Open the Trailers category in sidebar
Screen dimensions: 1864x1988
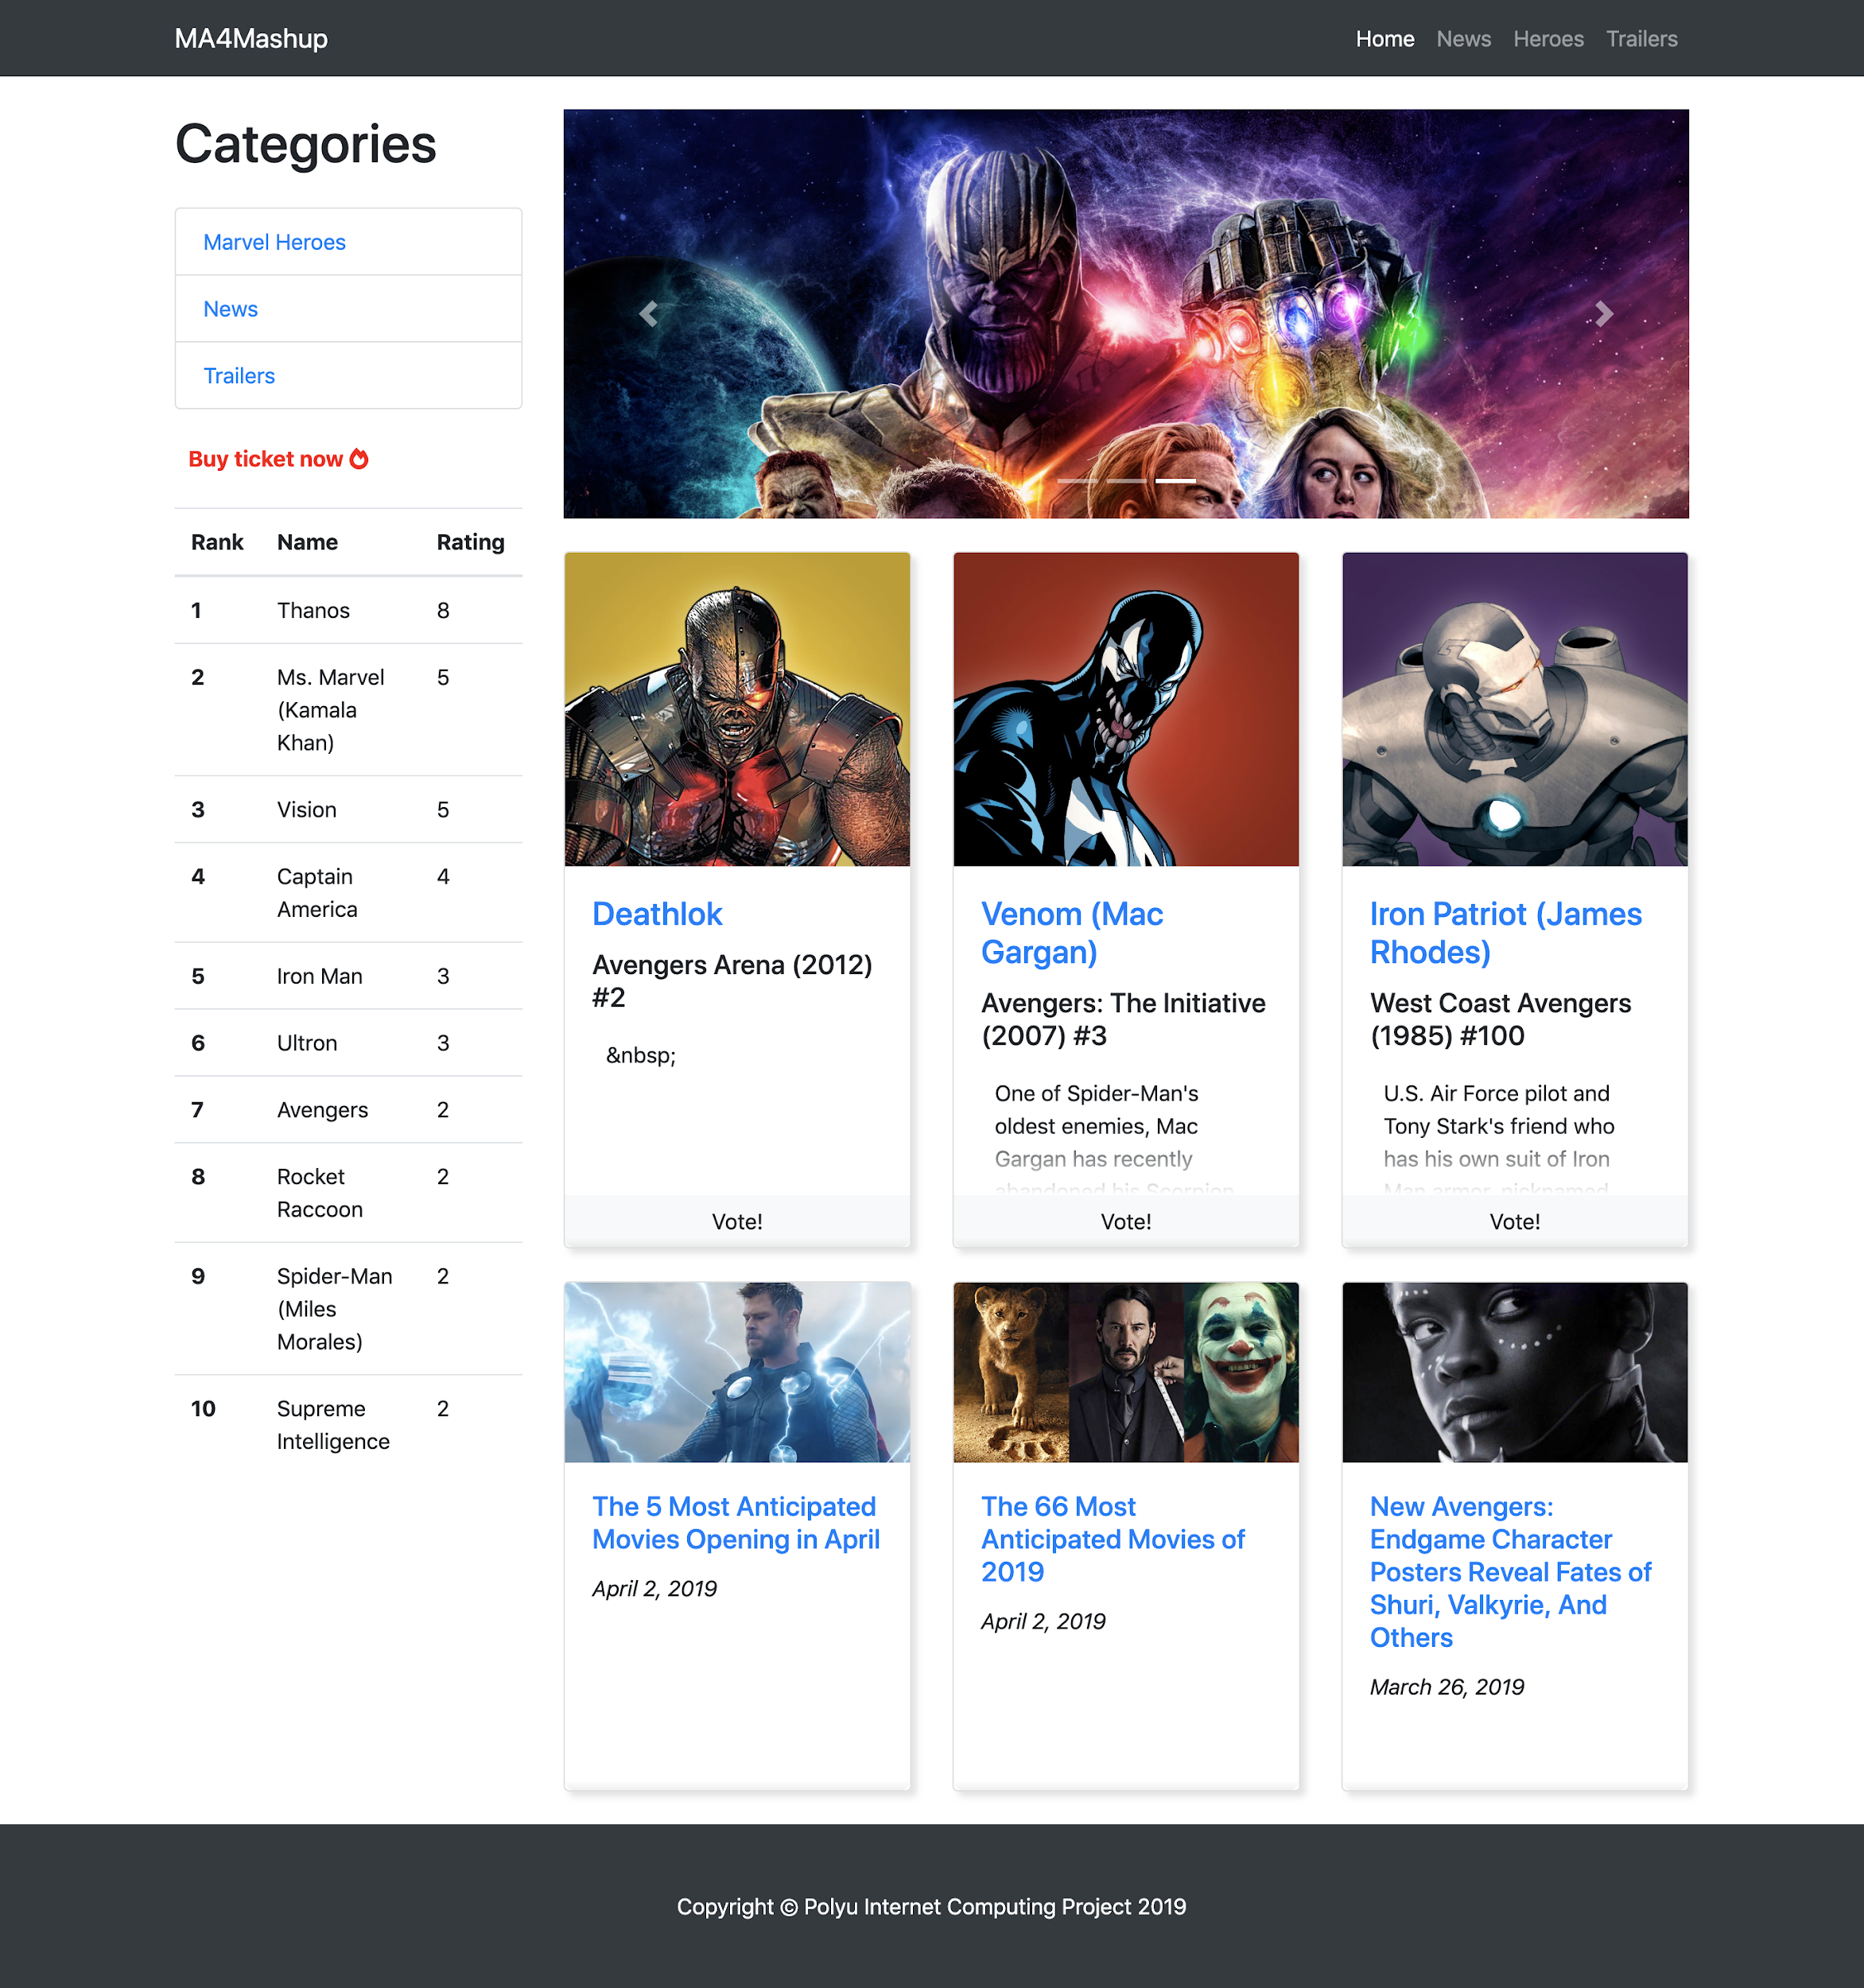coord(239,376)
